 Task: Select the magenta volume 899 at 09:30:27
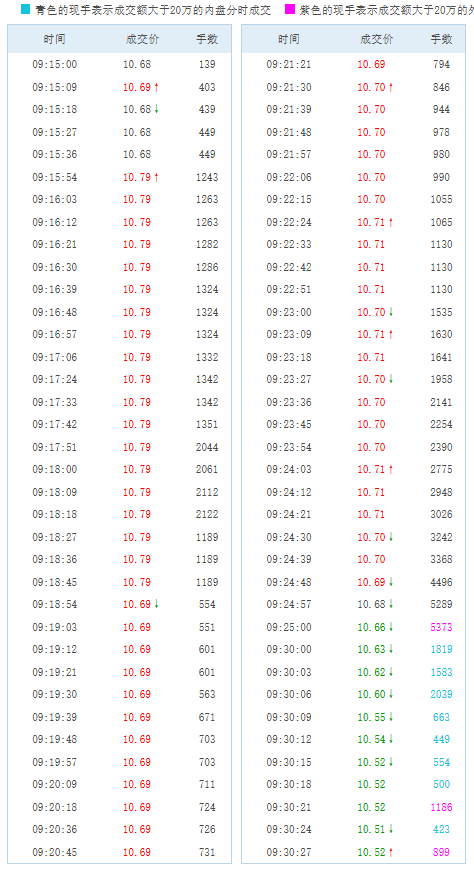tap(441, 852)
